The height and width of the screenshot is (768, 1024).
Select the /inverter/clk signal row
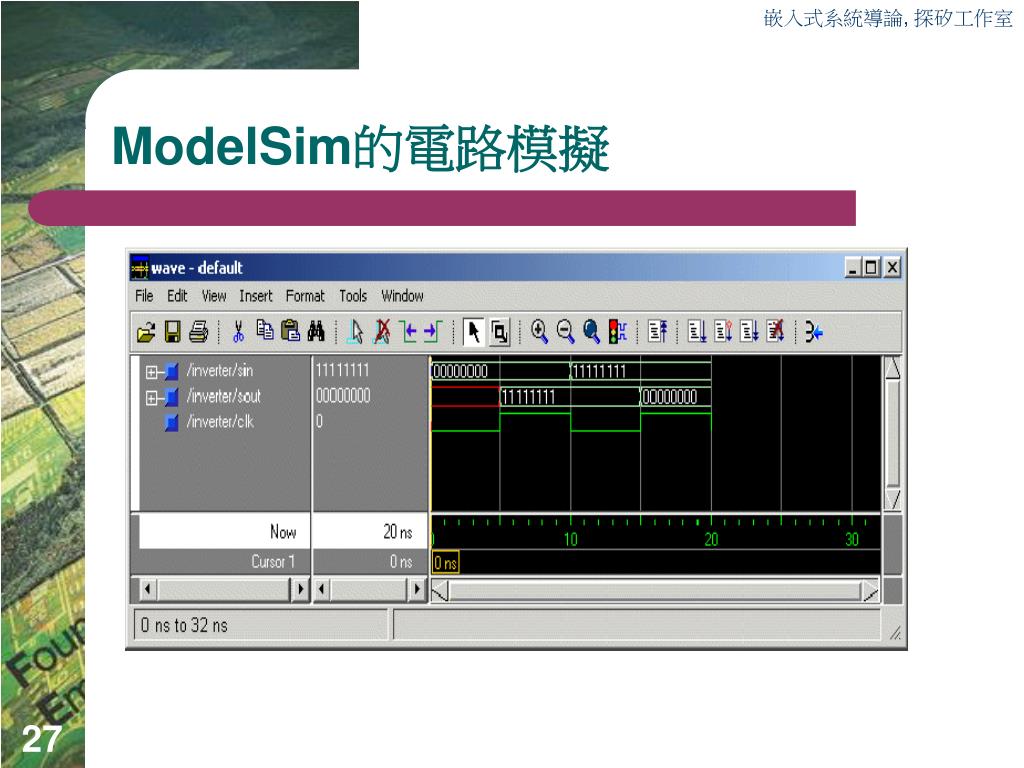[x=220, y=422]
